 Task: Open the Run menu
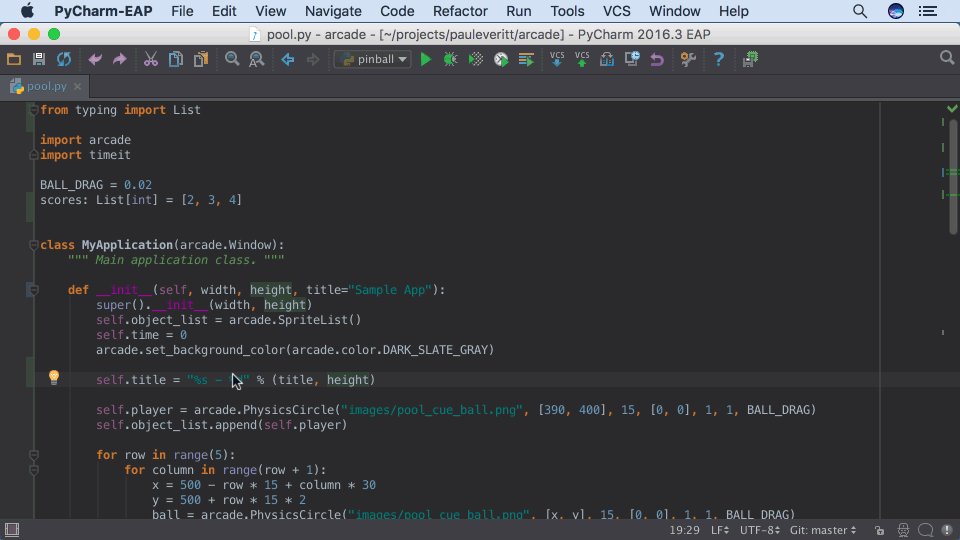tap(519, 11)
